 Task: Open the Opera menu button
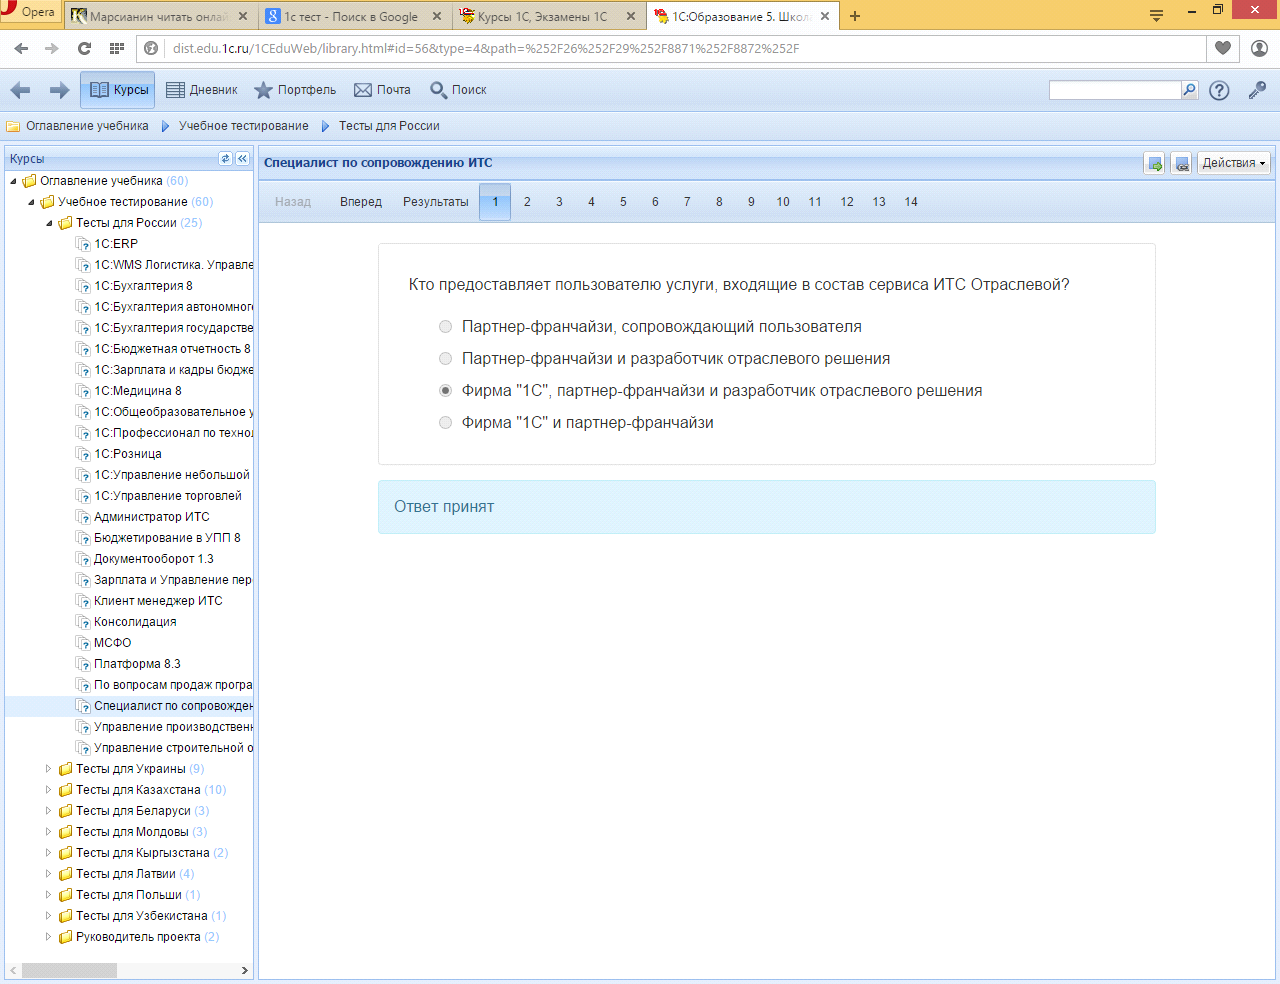30,13
